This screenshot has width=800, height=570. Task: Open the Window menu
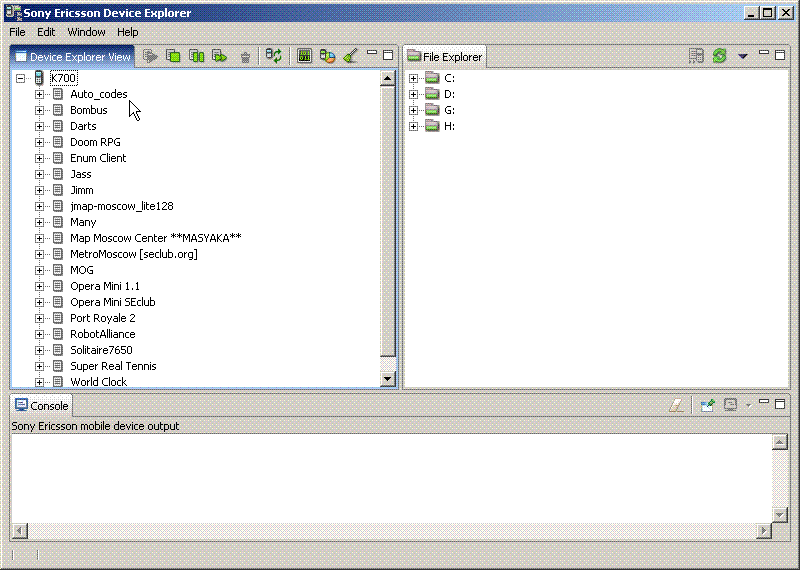(x=86, y=32)
